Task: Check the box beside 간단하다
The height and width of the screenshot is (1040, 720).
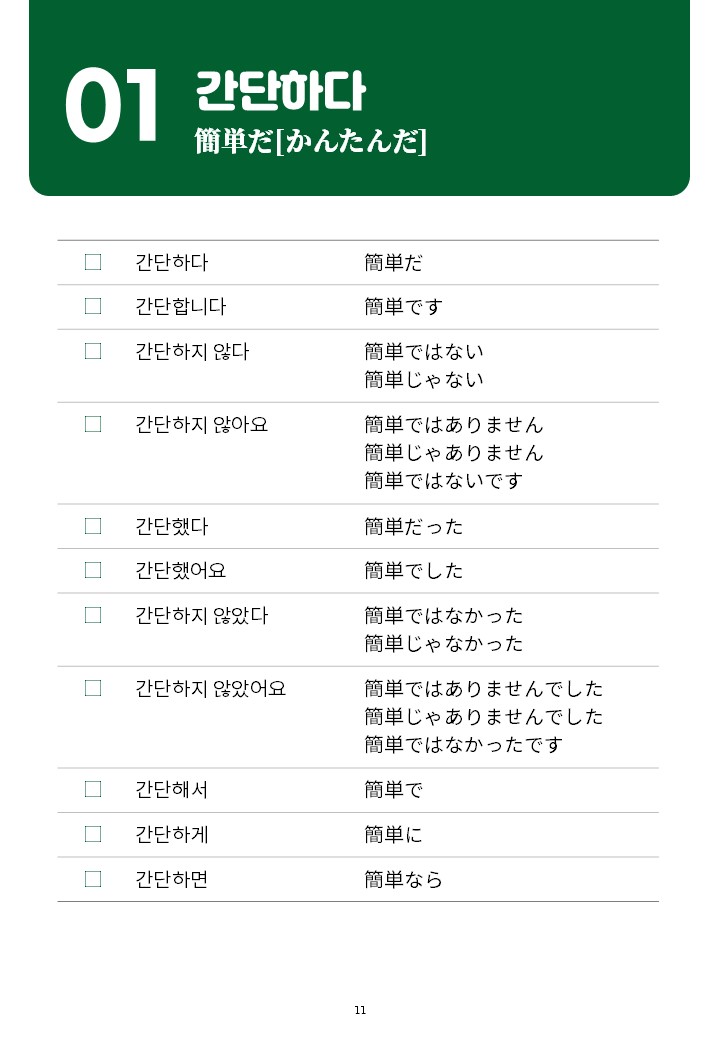Action: (93, 262)
